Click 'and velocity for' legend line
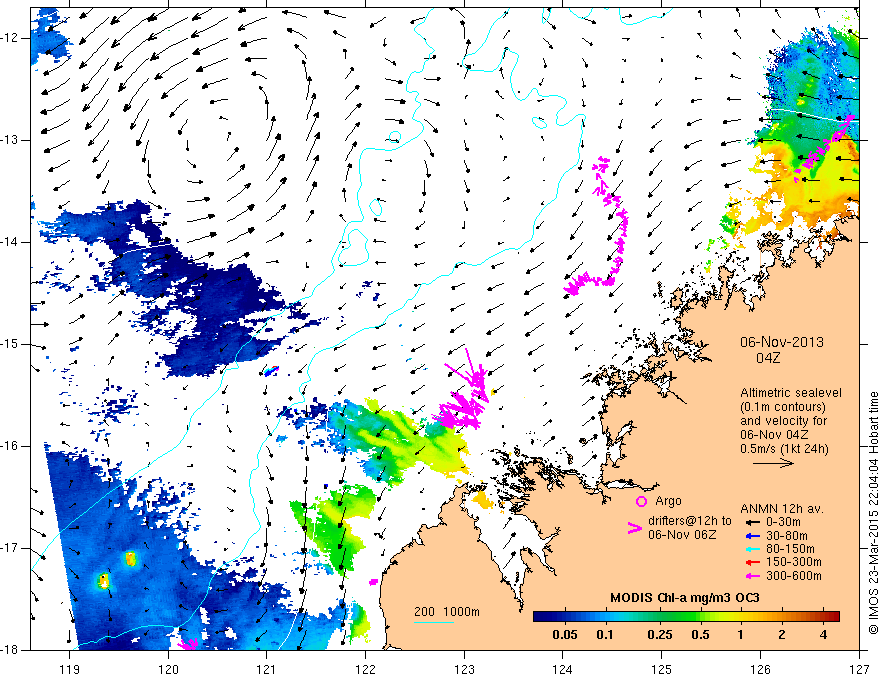 [x=783, y=421]
